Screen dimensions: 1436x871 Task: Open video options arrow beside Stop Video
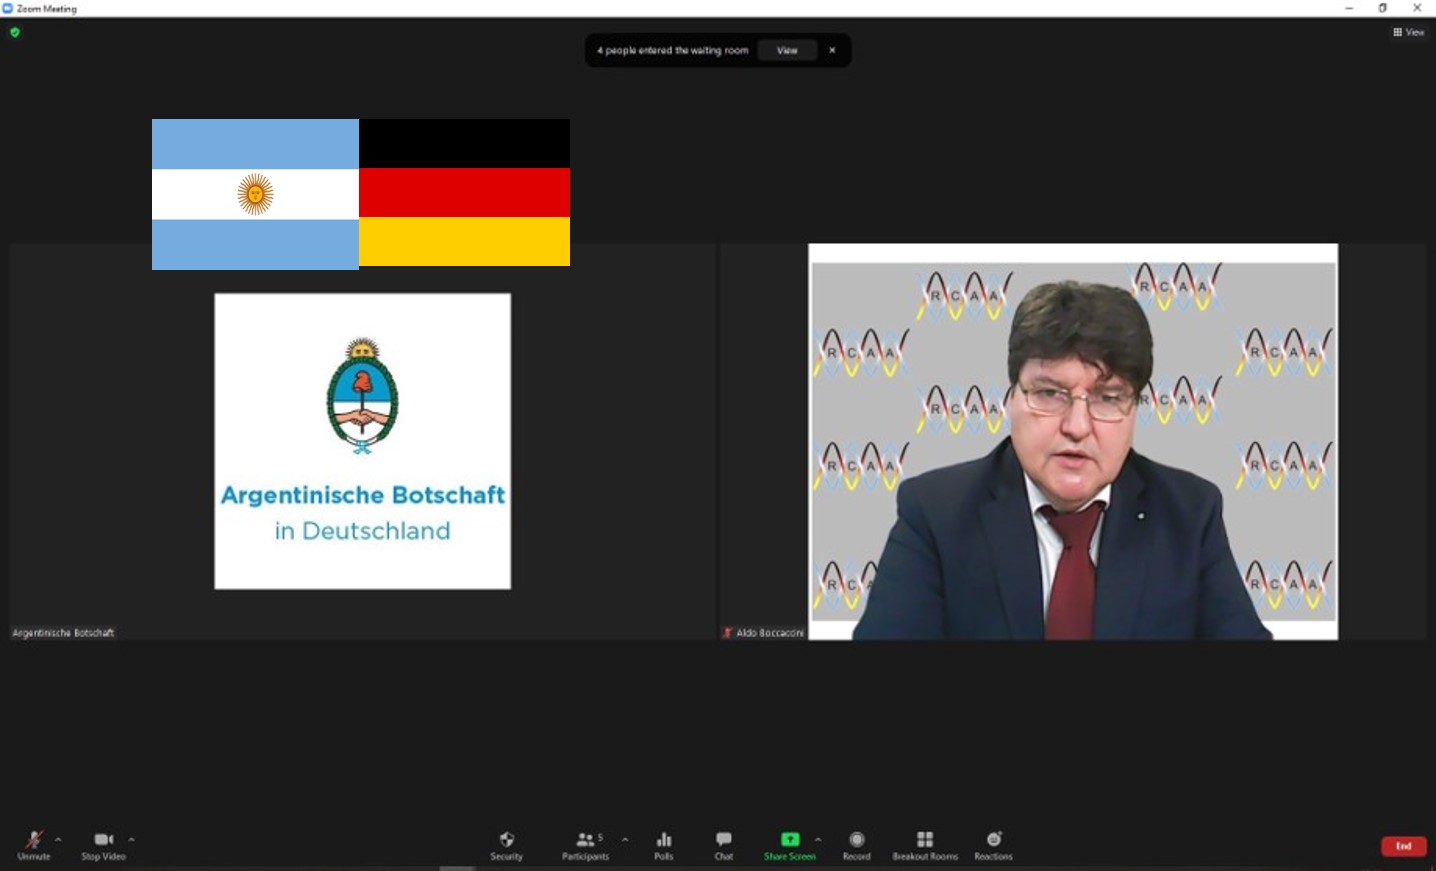pyautogui.click(x=131, y=839)
